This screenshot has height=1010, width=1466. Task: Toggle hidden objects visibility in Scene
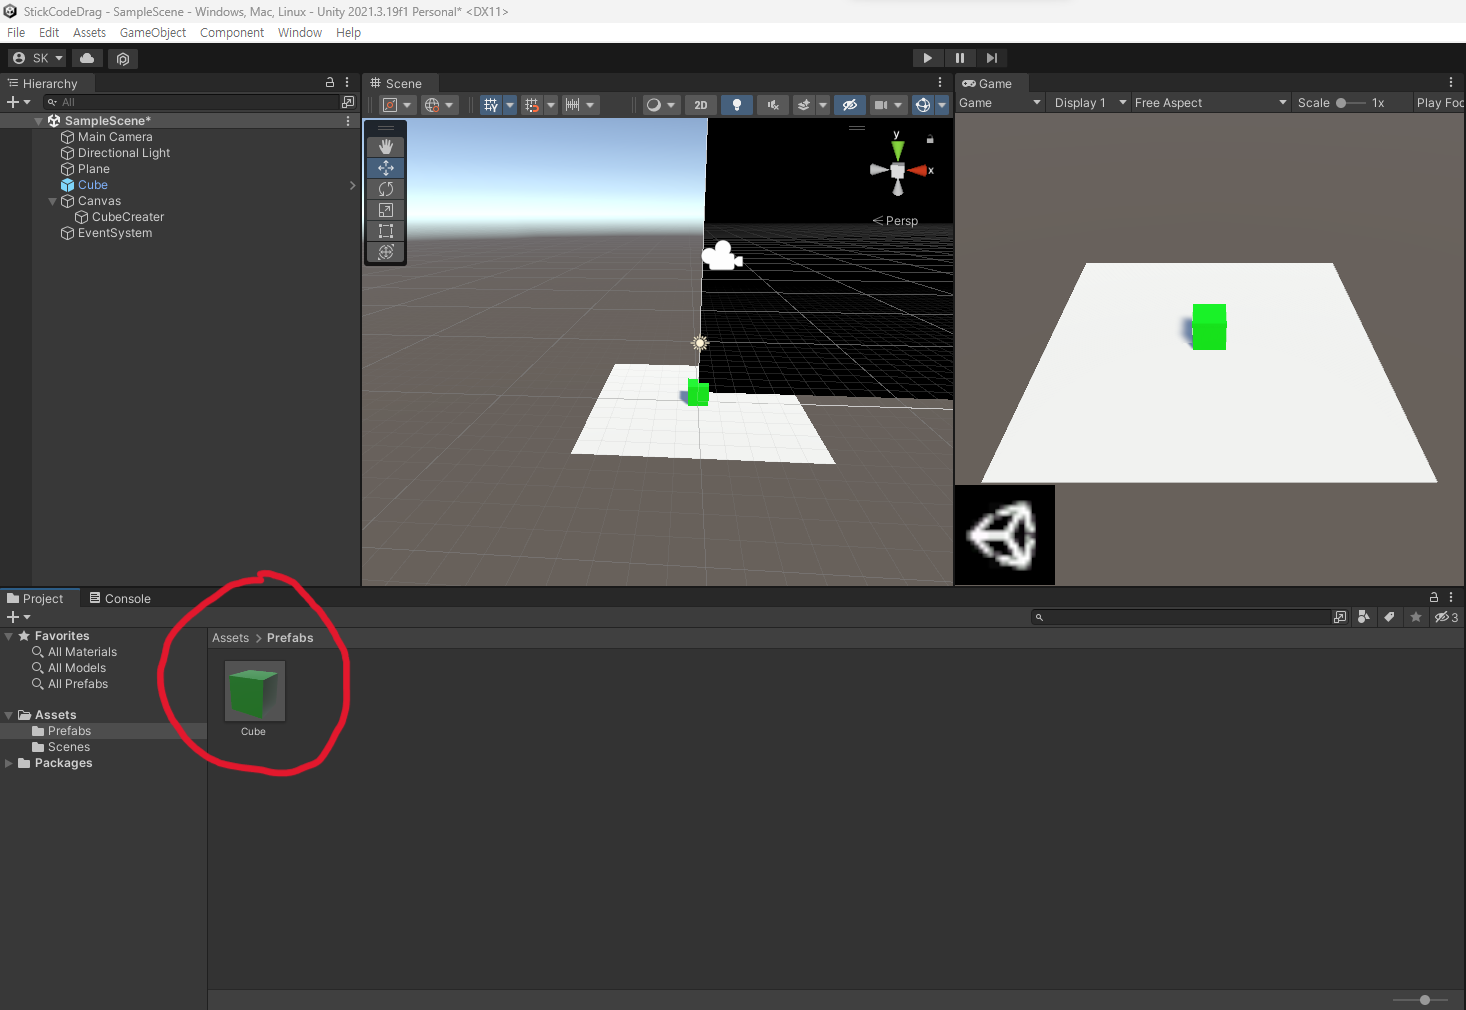pyautogui.click(x=850, y=104)
